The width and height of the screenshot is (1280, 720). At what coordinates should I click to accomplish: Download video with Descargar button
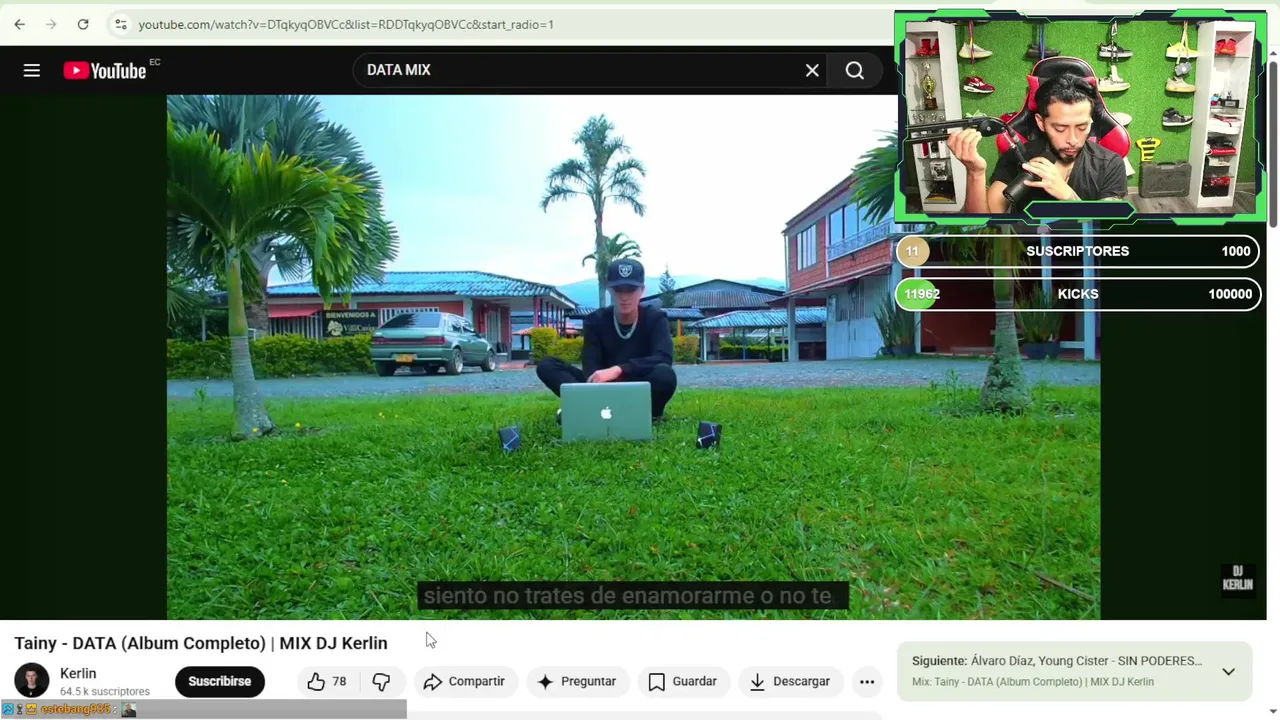click(x=790, y=681)
